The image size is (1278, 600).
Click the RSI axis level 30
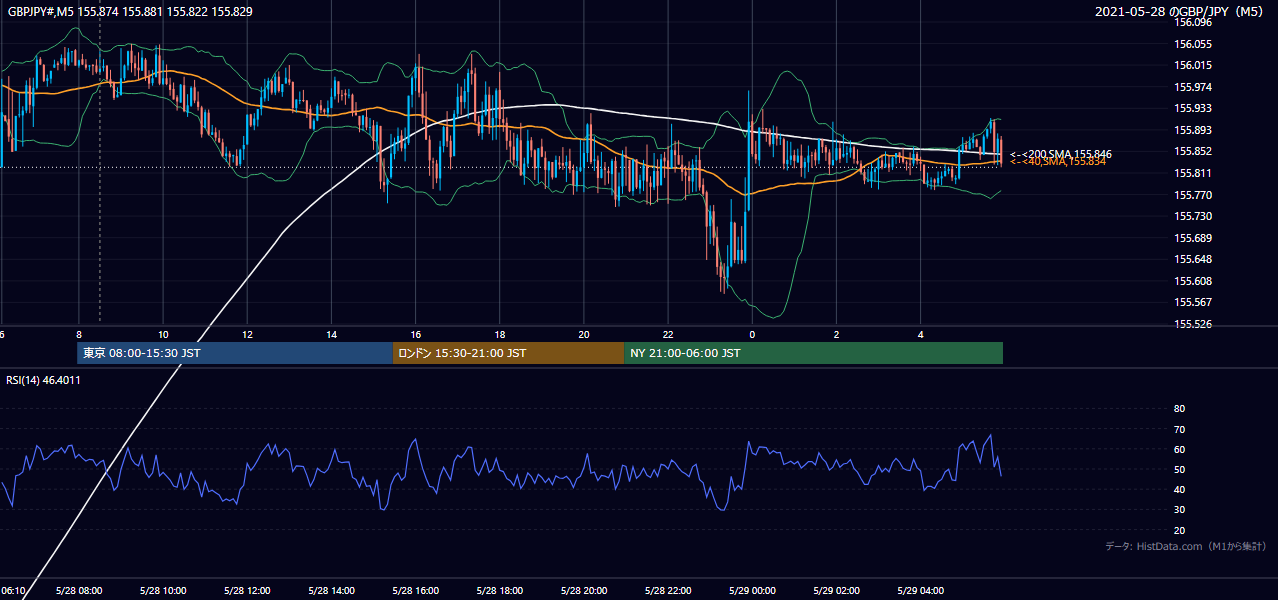1179,509
